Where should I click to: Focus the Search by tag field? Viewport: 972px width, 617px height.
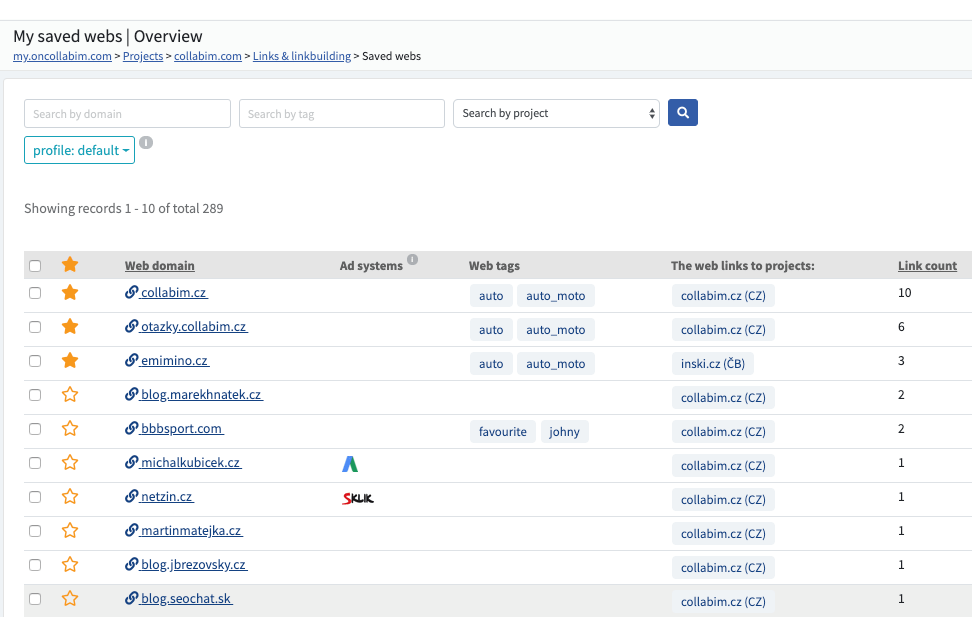(x=342, y=113)
